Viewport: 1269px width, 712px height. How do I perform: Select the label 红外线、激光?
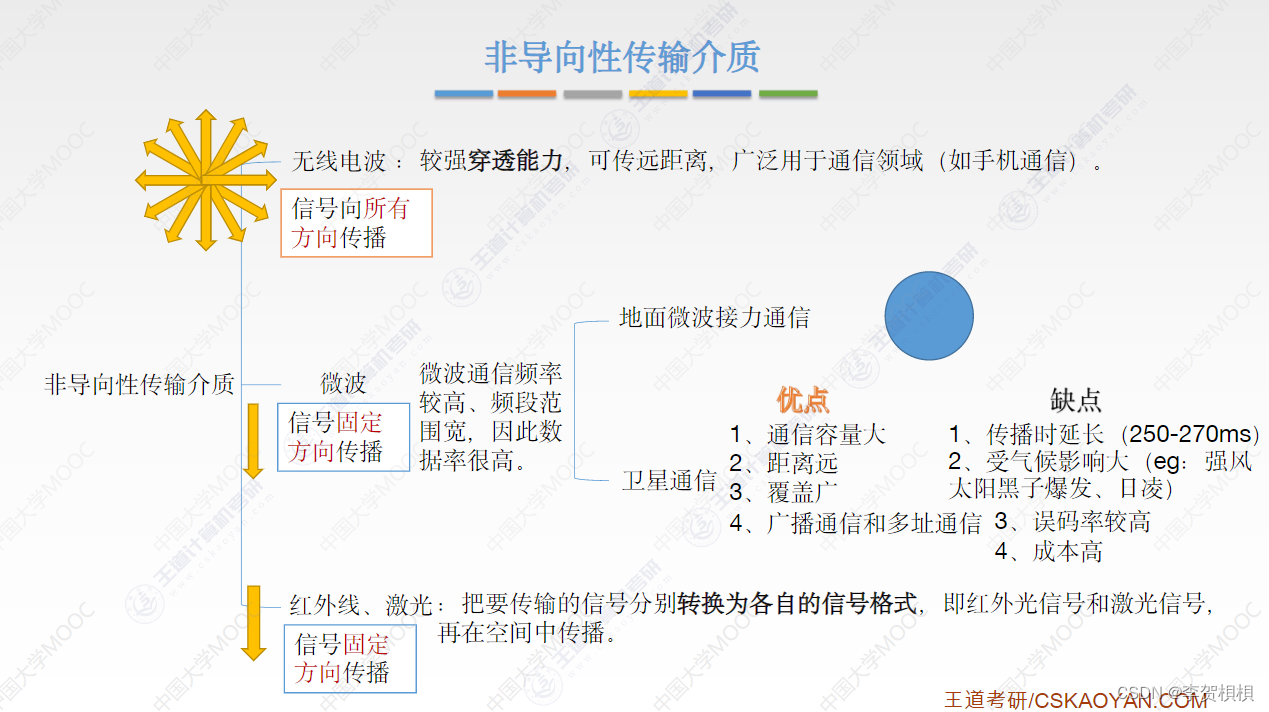coord(362,605)
